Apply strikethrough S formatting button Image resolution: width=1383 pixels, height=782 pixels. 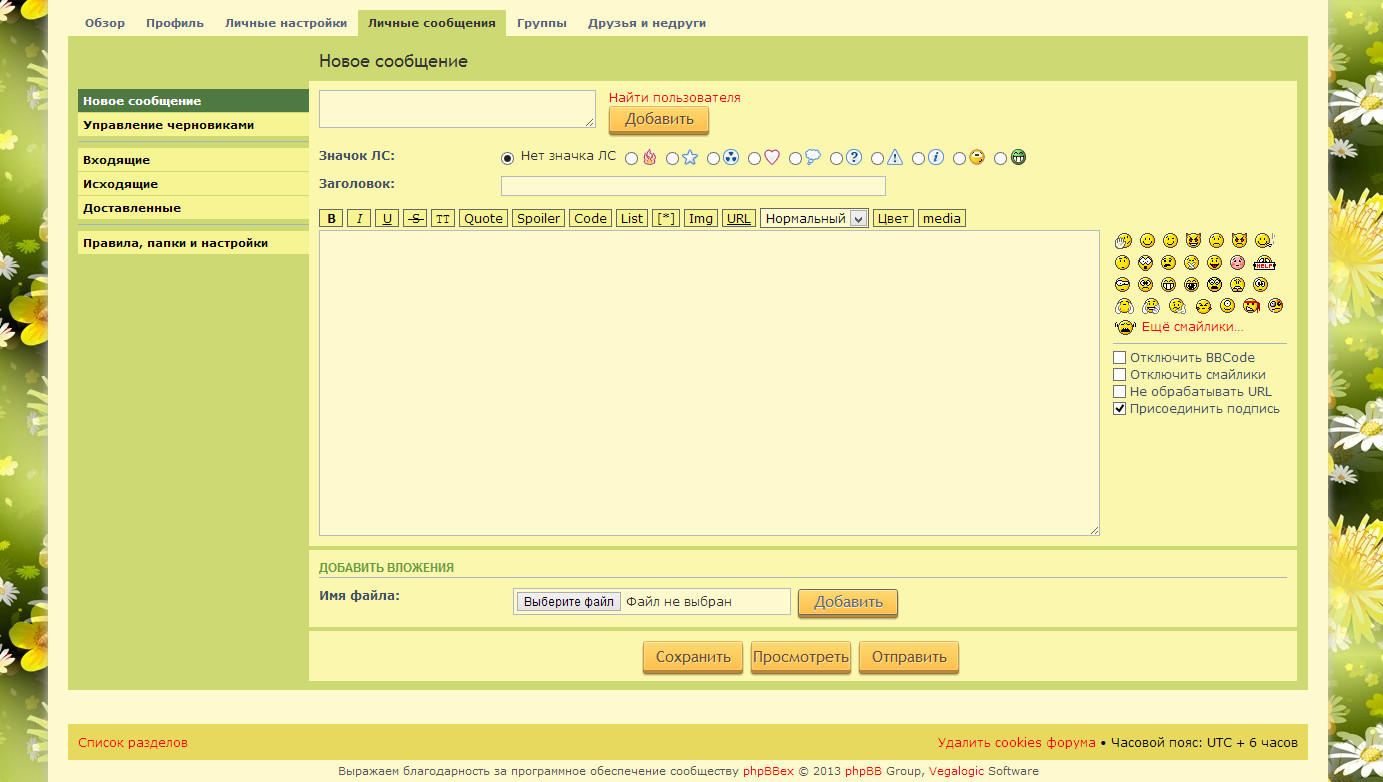(415, 219)
